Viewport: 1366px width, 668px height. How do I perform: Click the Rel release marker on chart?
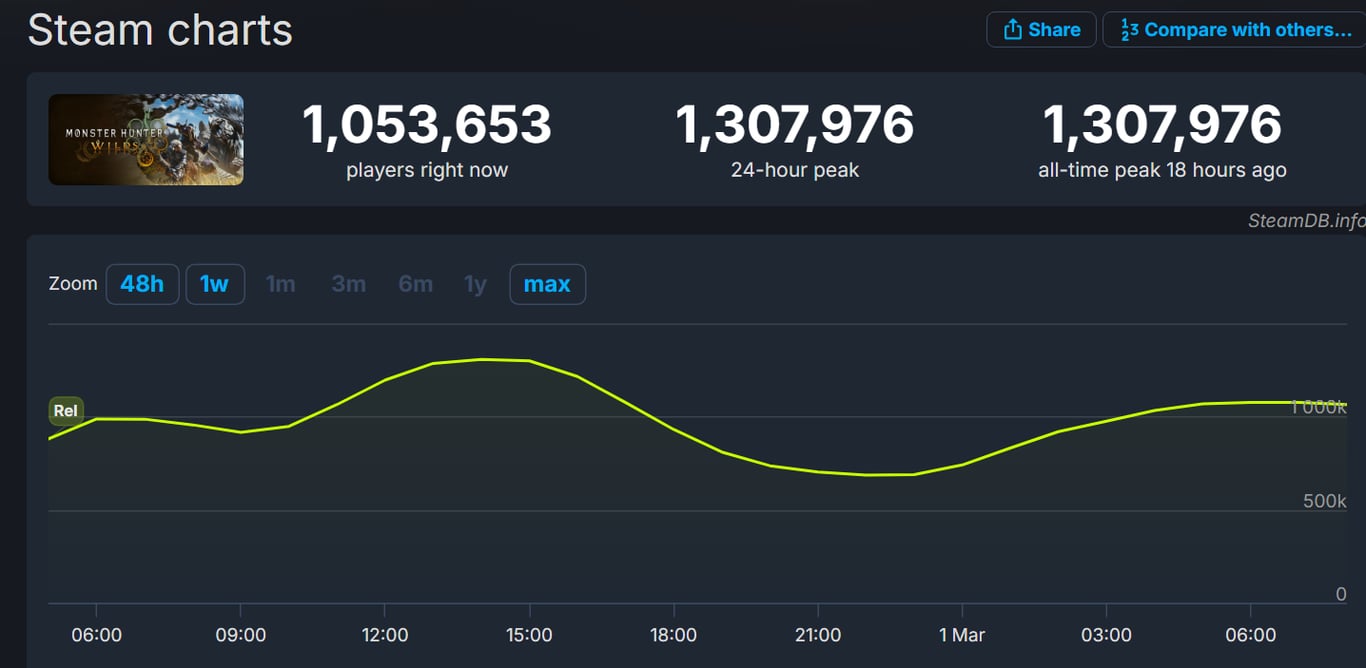(x=66, y=411)
